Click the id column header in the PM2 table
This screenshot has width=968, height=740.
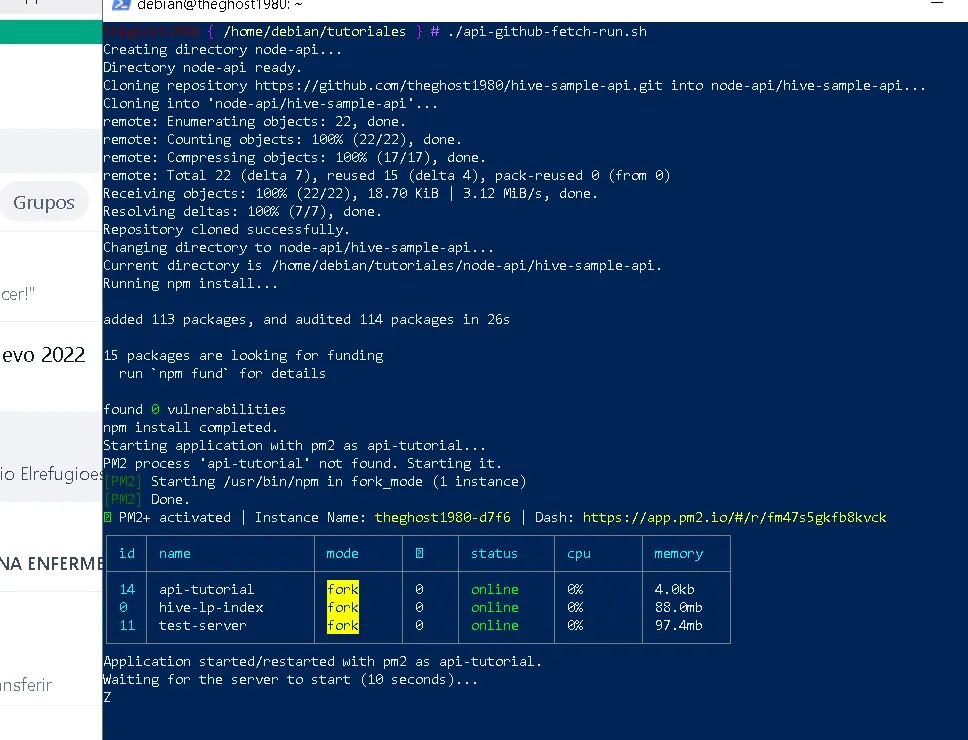(127, 554)
